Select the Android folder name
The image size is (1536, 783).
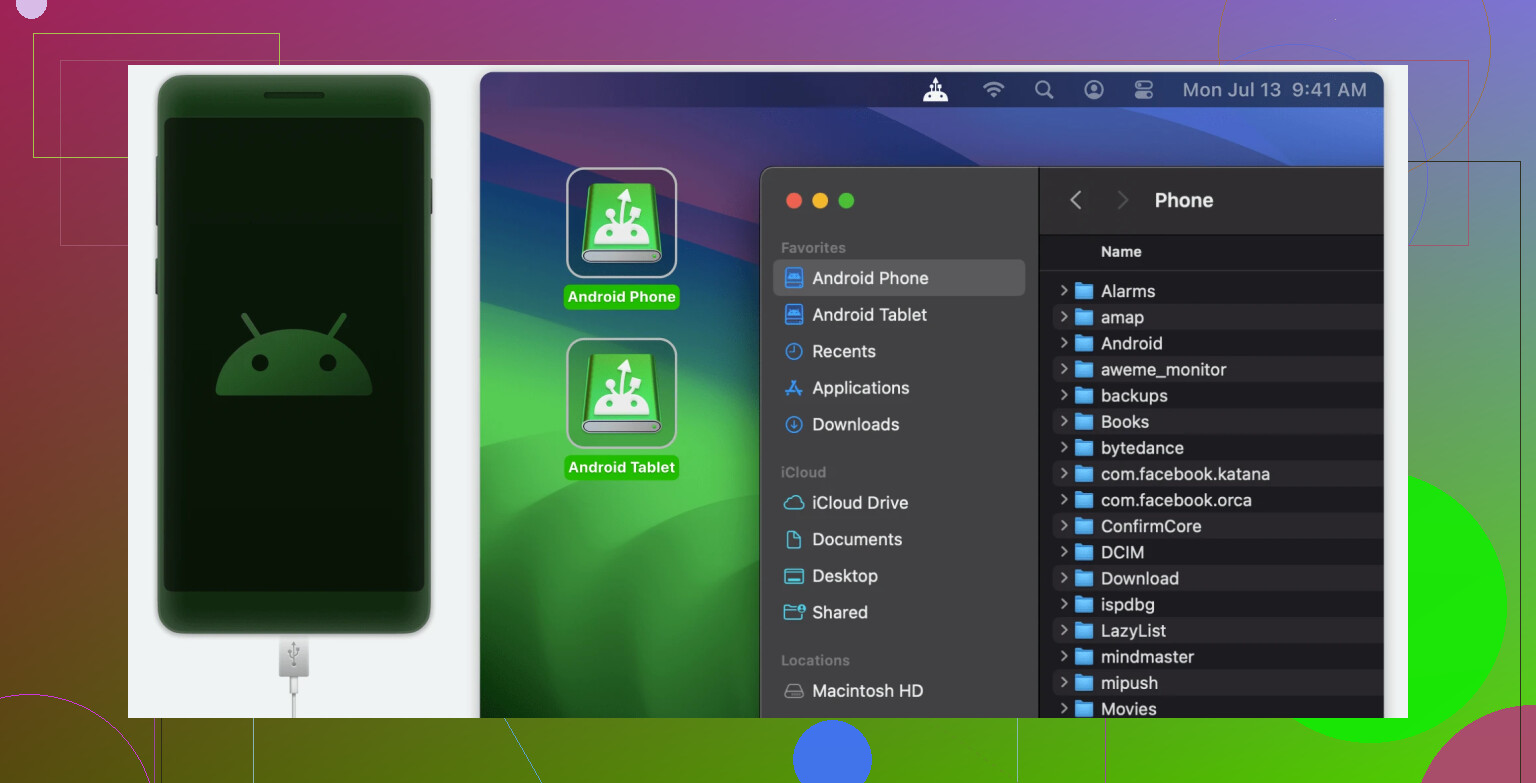tap(1132, 343)
